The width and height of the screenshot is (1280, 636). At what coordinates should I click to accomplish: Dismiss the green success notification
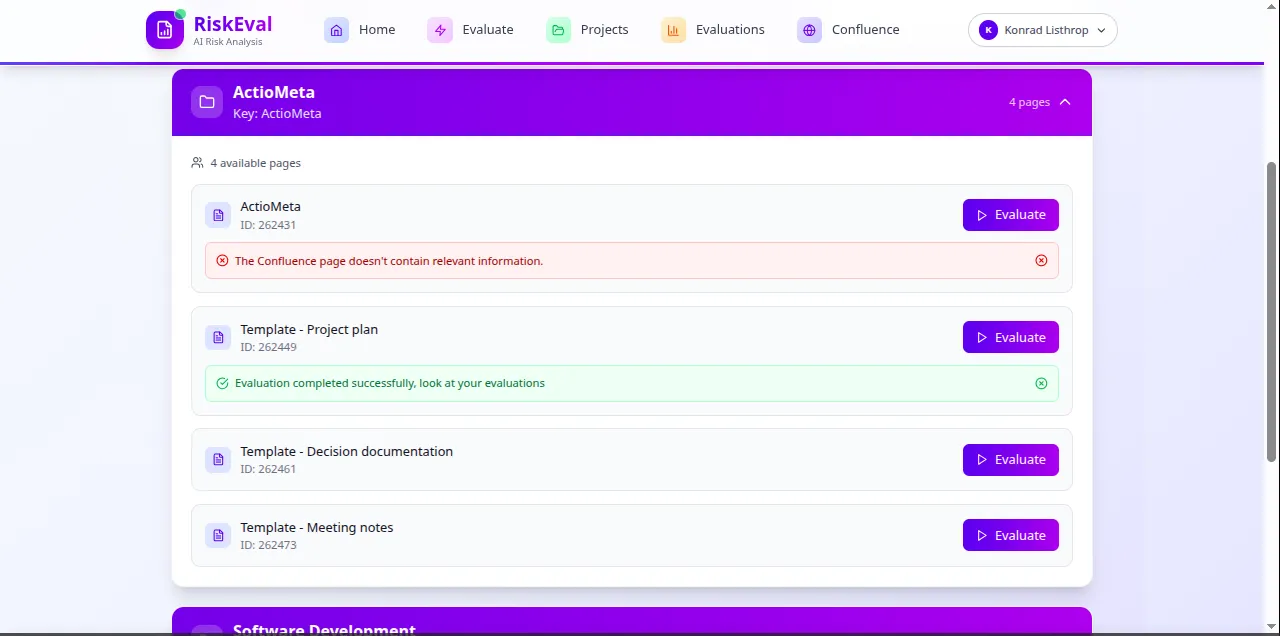tap(1041, 384)
